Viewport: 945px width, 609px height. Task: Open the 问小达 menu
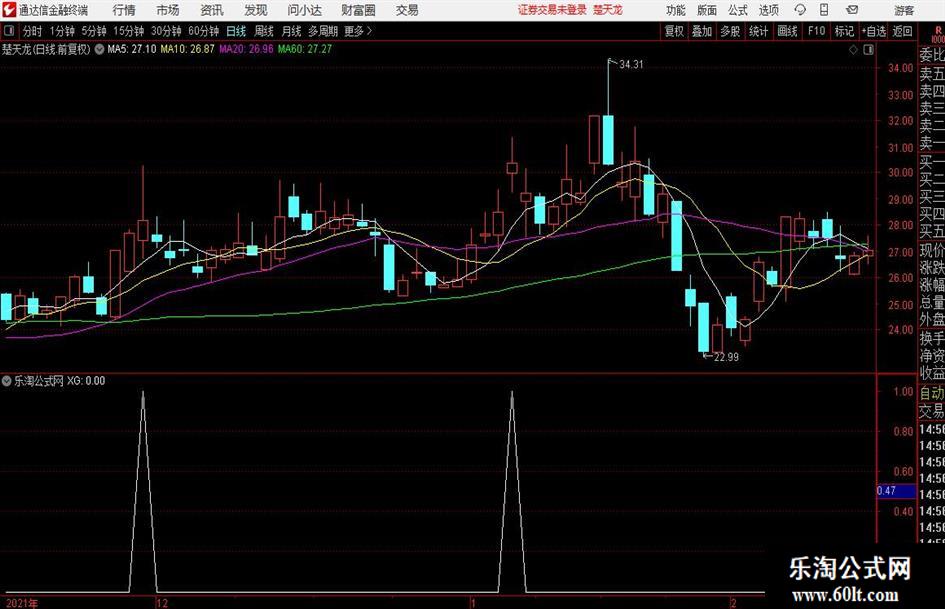(304, 10)
